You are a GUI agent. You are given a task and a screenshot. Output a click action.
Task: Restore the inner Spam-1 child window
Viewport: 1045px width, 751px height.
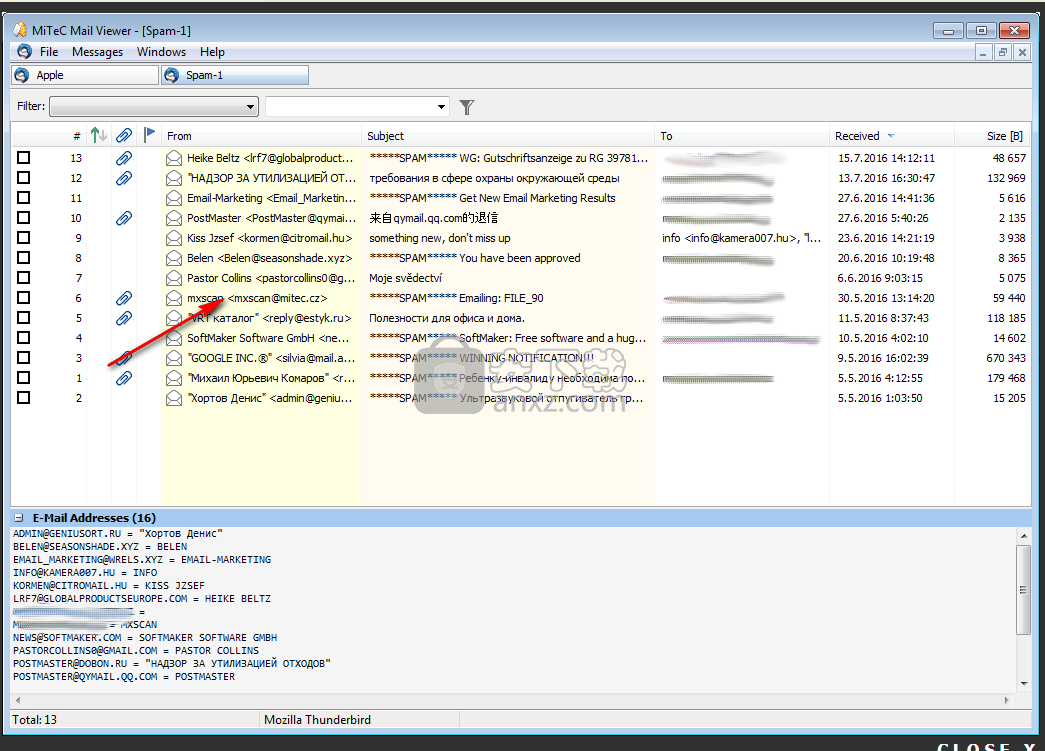click(1002, 52)
